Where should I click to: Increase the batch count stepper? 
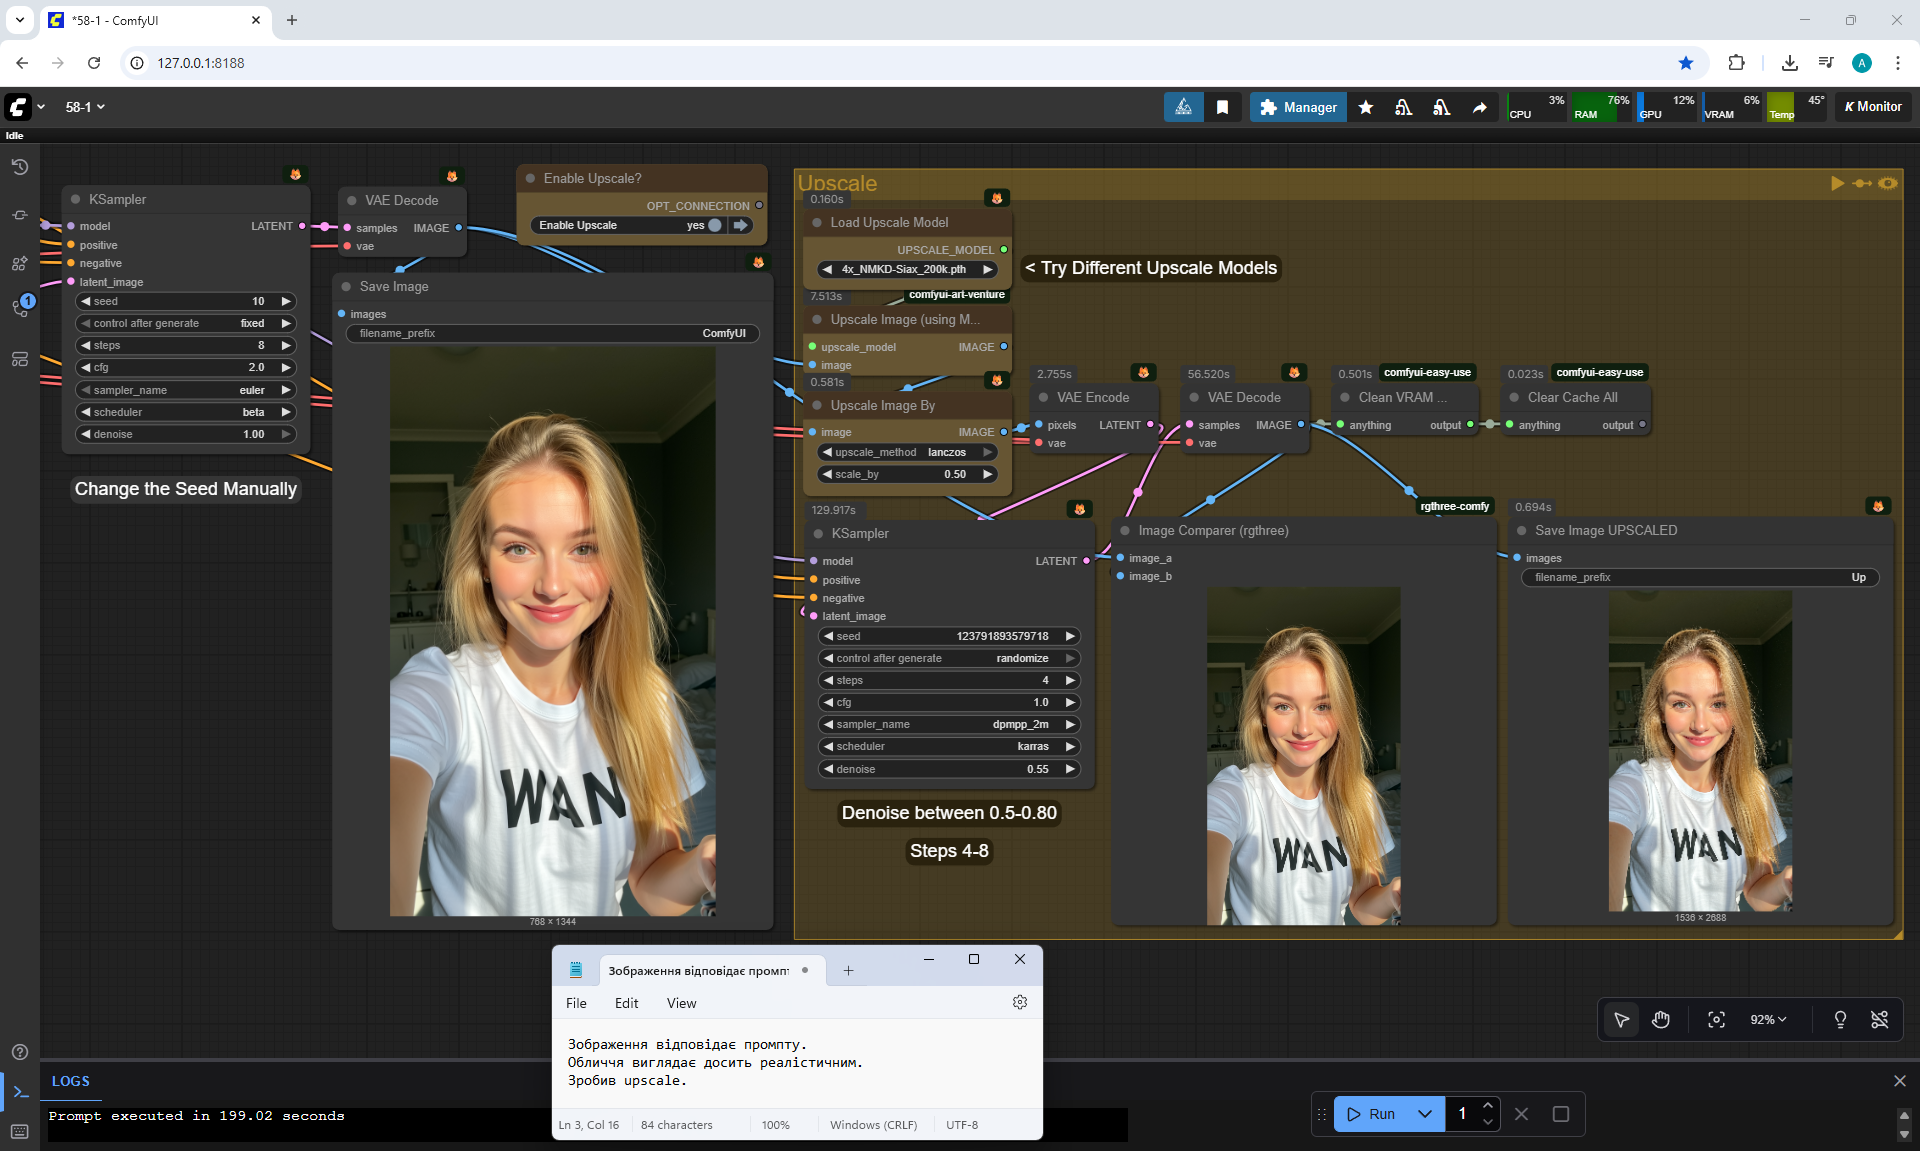tap(1488, 1105)
